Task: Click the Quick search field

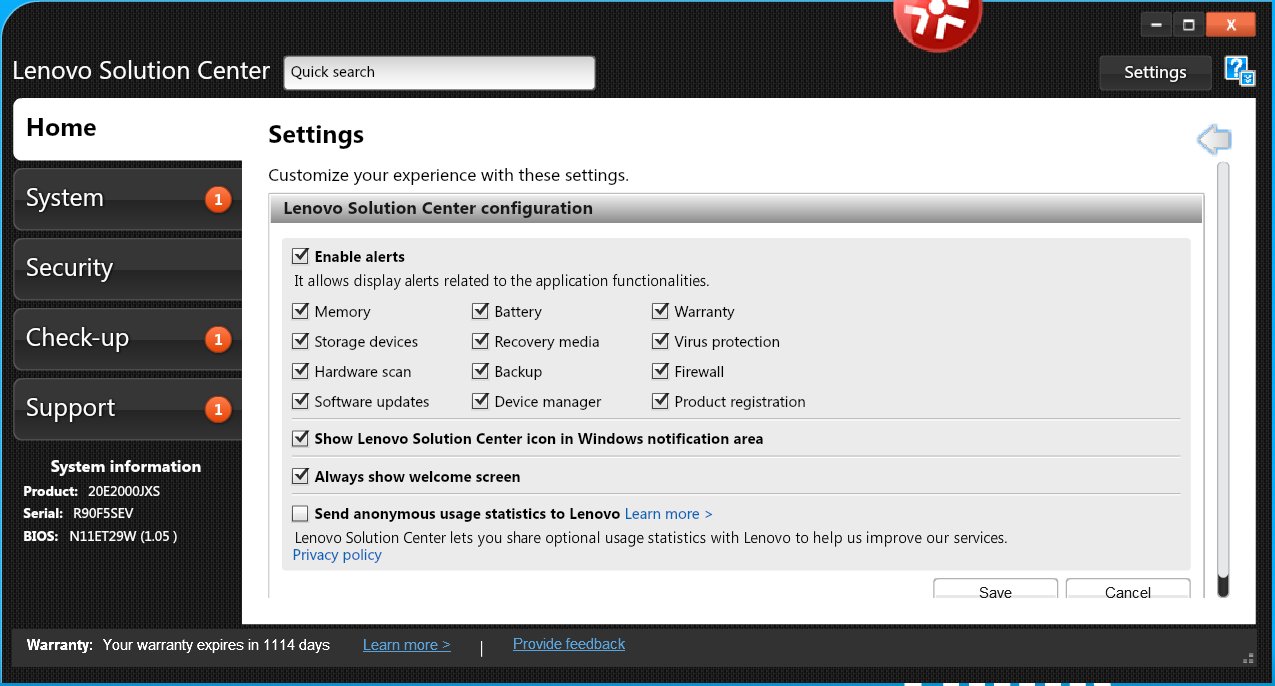Action: (439, 73)
